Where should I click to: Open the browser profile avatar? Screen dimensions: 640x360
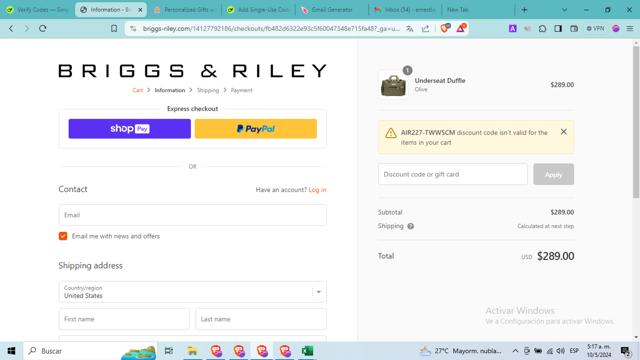[x=616, y=29]
